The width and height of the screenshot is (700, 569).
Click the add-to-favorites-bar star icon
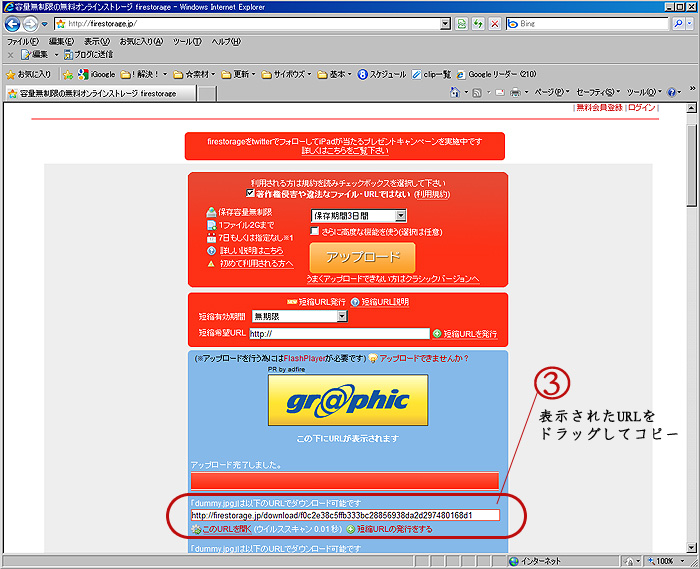pyautogui.click(x=68, y=75)
